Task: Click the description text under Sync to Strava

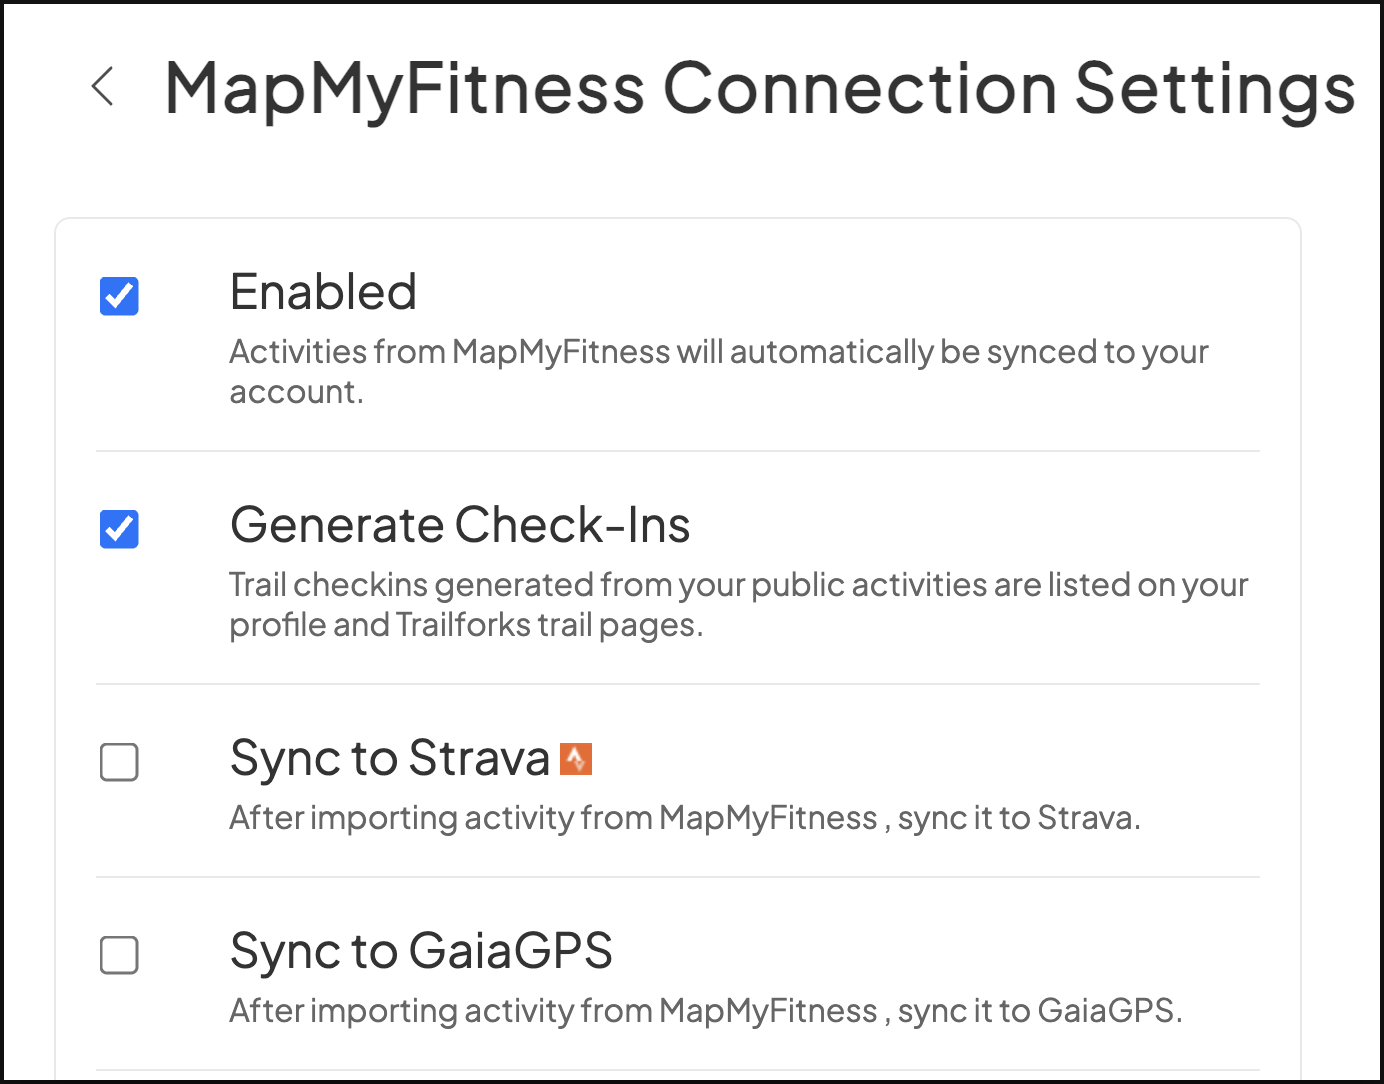Action: pyautogui.click(x=684, y=818)
